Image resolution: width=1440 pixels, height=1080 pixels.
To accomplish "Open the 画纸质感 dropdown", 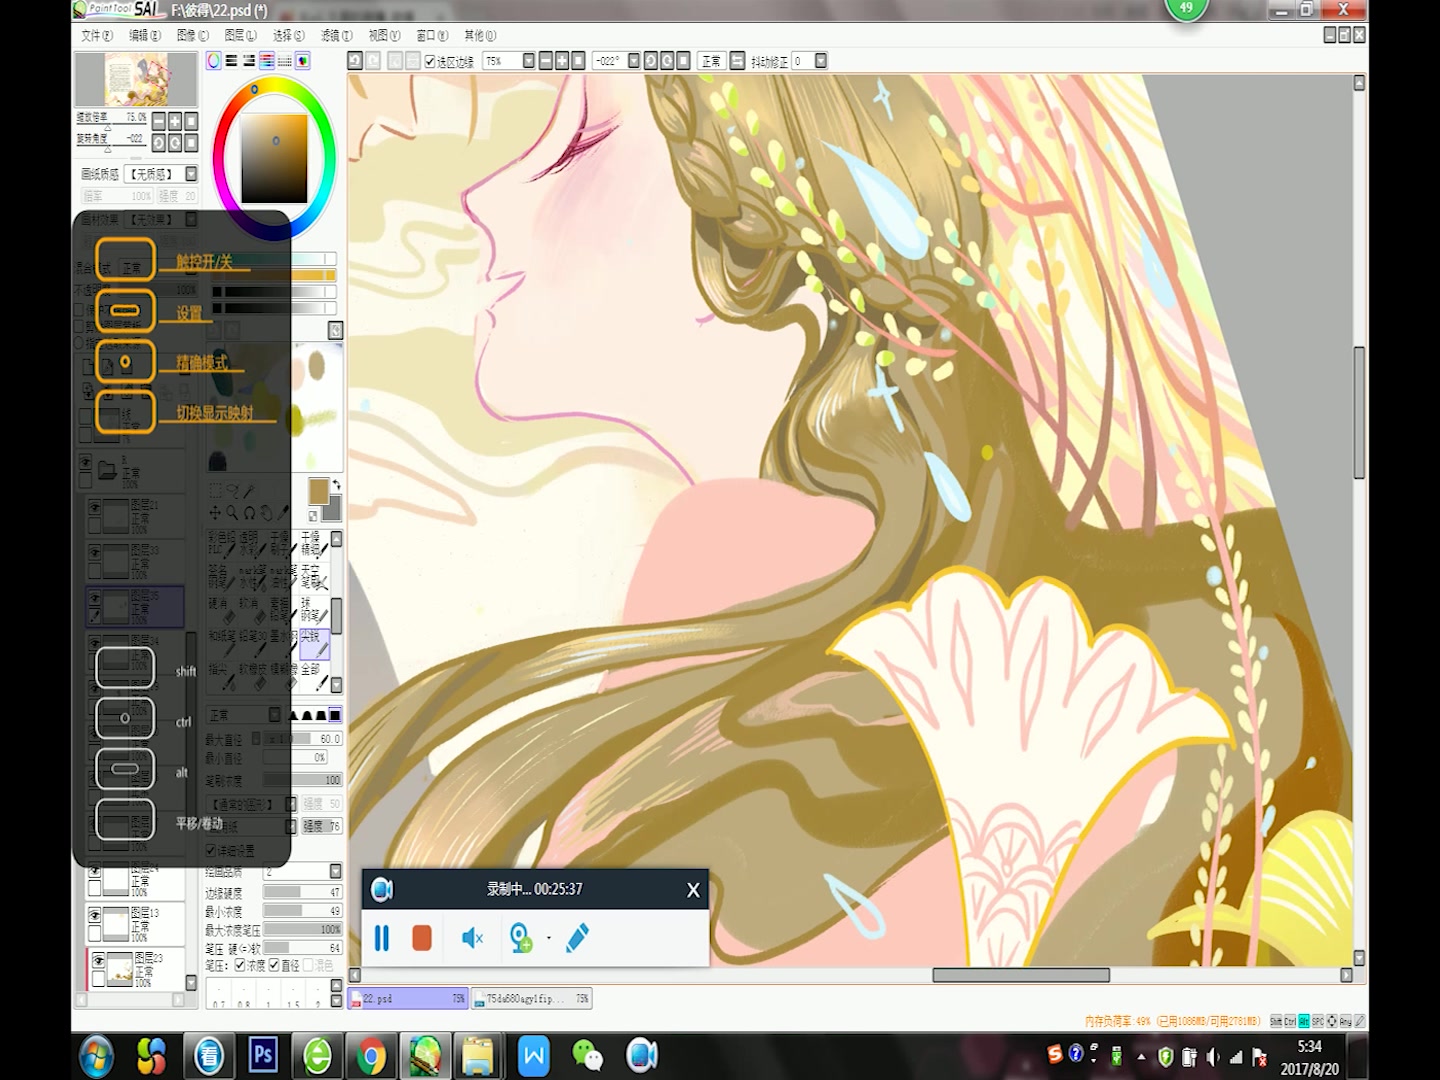I will [191, 174].
